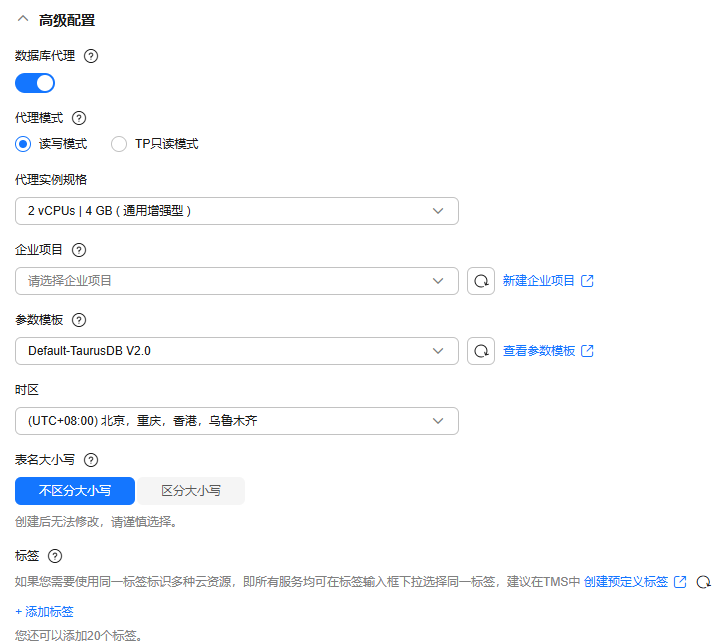Screen dimensions: 722x644
Task: Click external-link icon after 查看参数模板
Action: [587, 351]
